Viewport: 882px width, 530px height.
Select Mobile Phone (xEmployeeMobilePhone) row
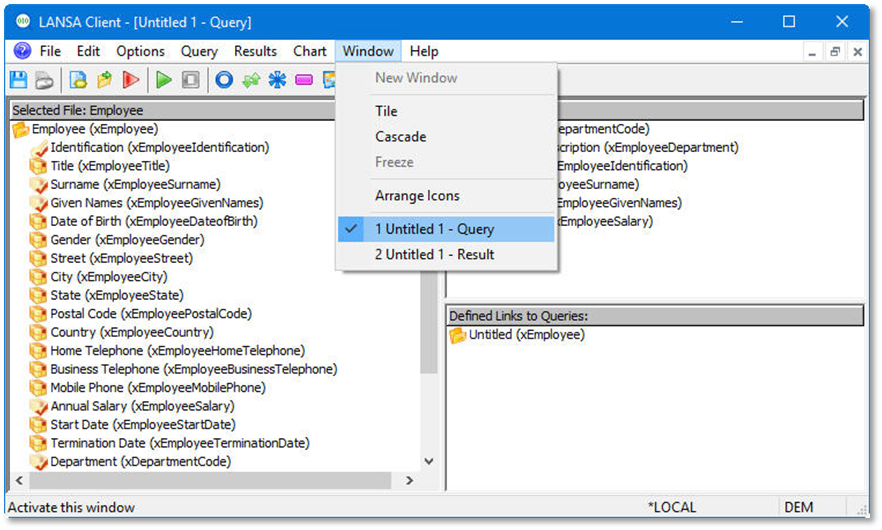click(158, 388)
